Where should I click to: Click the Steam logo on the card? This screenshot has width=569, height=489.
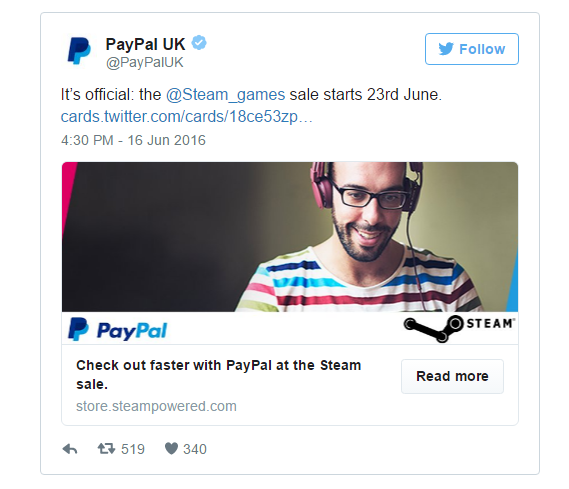coord(459,328)
